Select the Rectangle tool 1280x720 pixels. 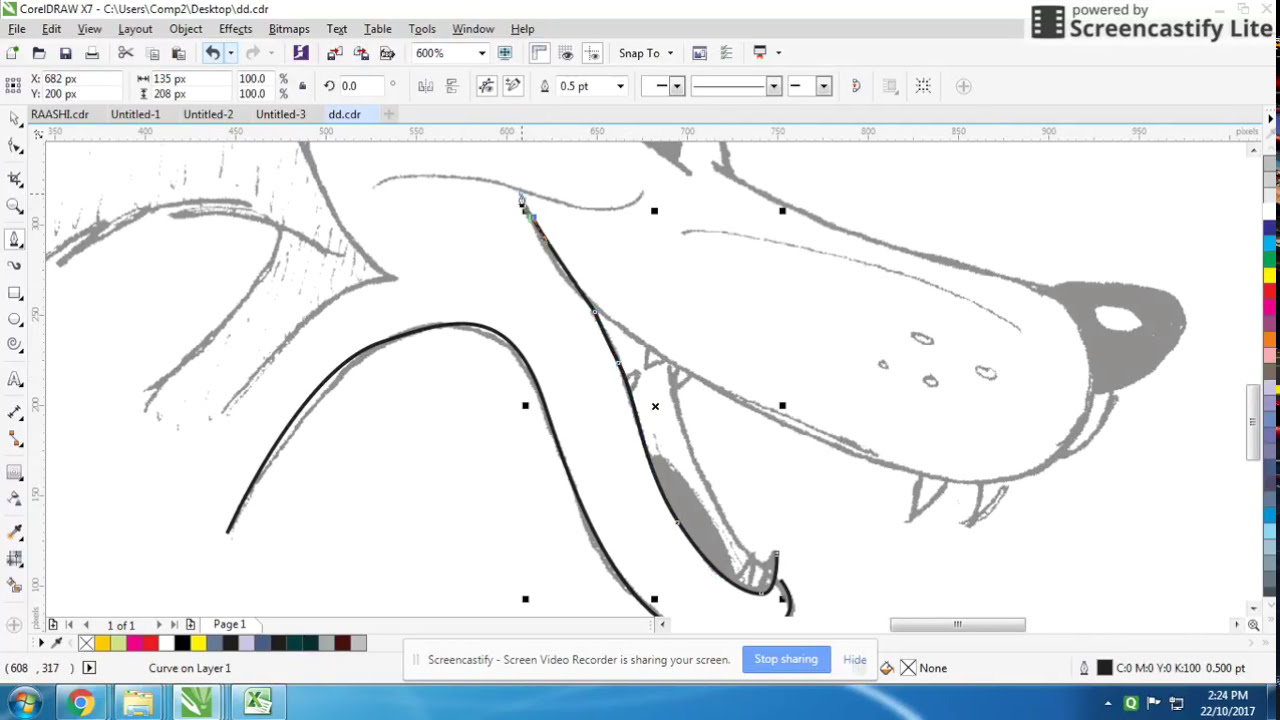coord(15,293)
